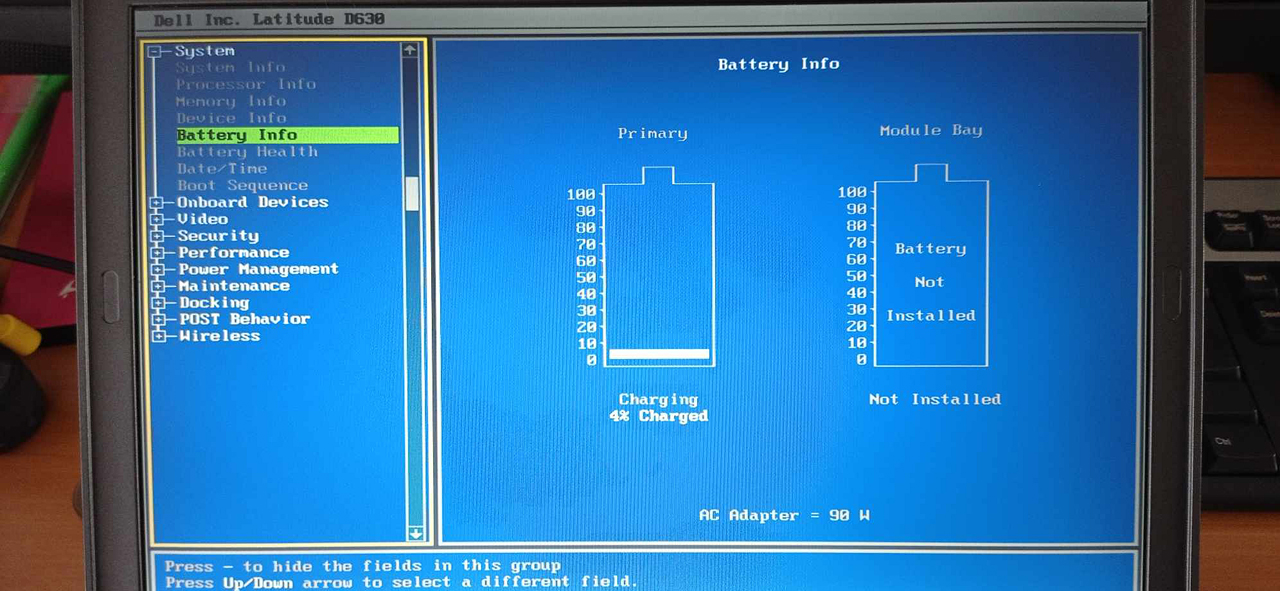Viewport: 1280px width, 591px height.
Task: Open Boot Sequence entry
Action: [242, 185]
